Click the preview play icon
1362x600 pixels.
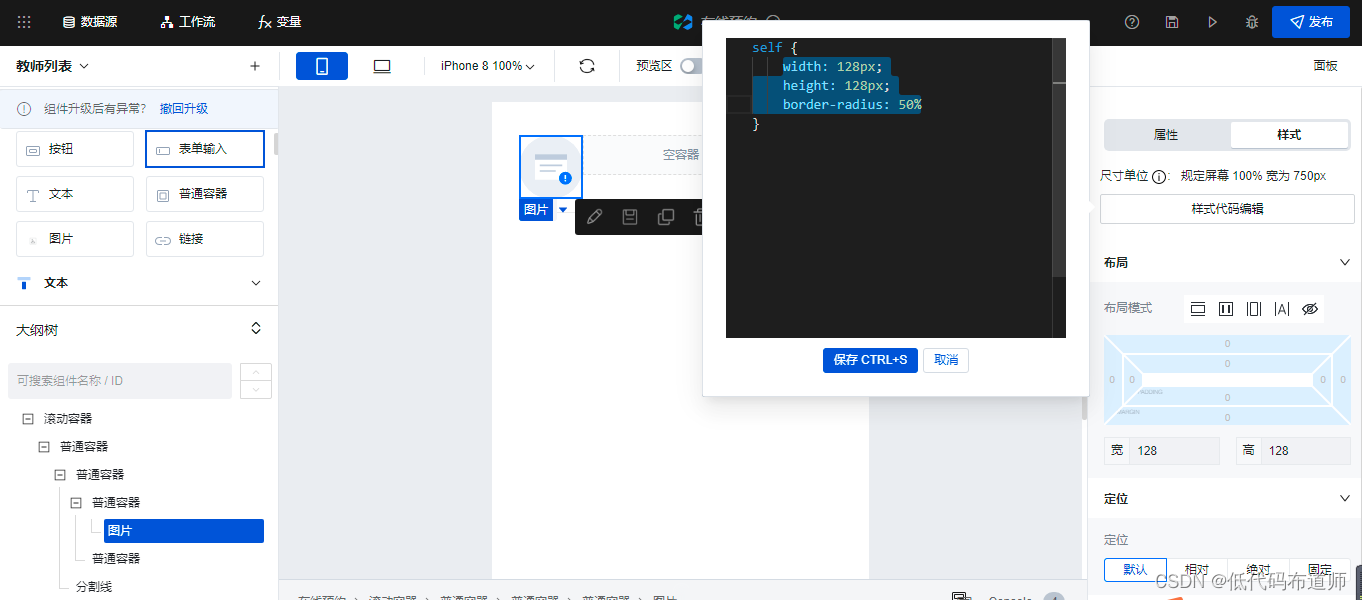(x=1212, y=22)
